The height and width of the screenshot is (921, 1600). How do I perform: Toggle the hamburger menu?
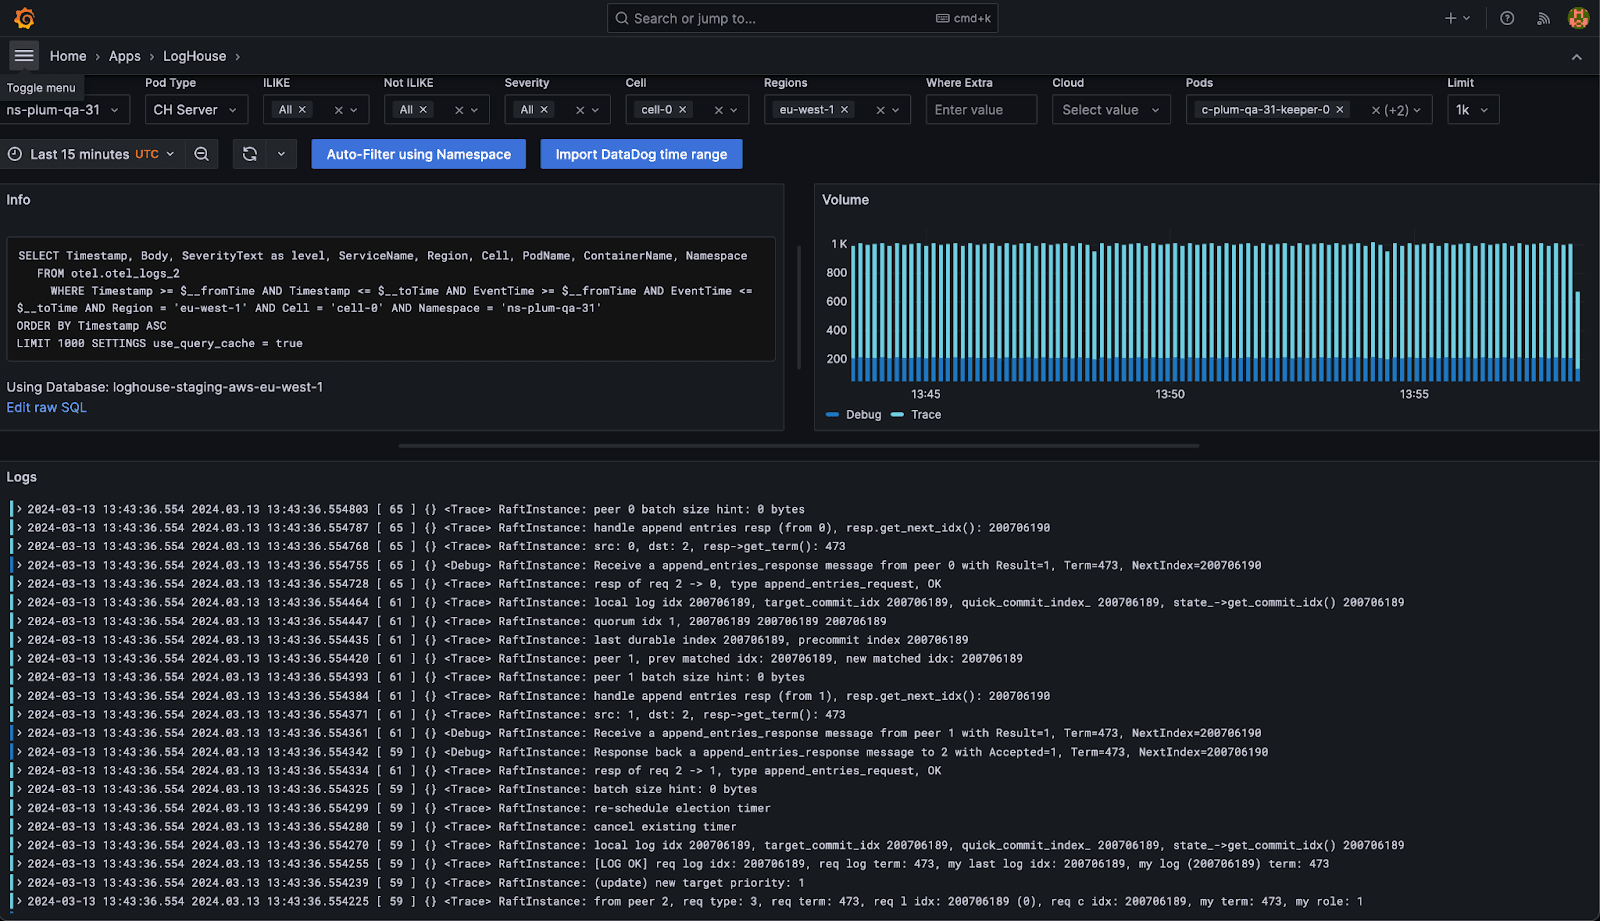point(24,56)
